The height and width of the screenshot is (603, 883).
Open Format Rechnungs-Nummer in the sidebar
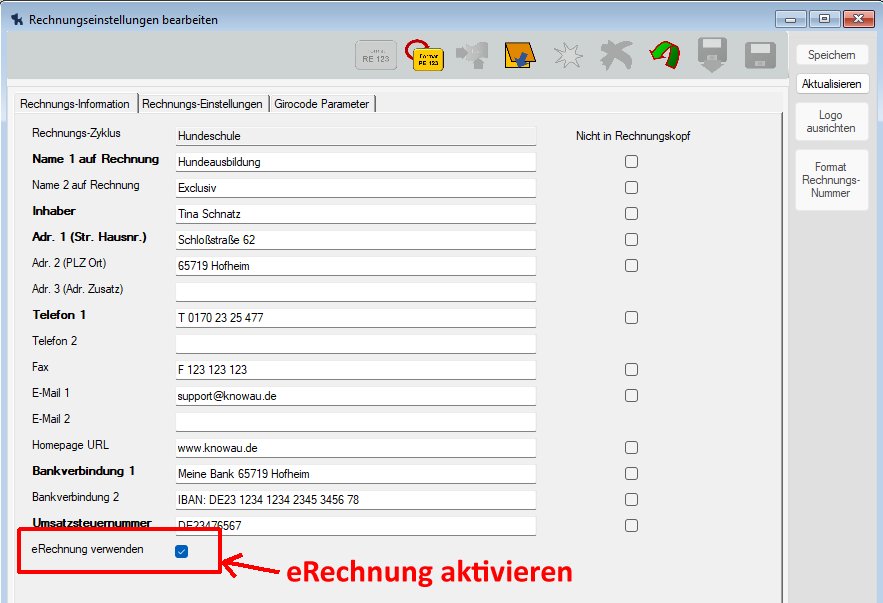pos(830,180)
